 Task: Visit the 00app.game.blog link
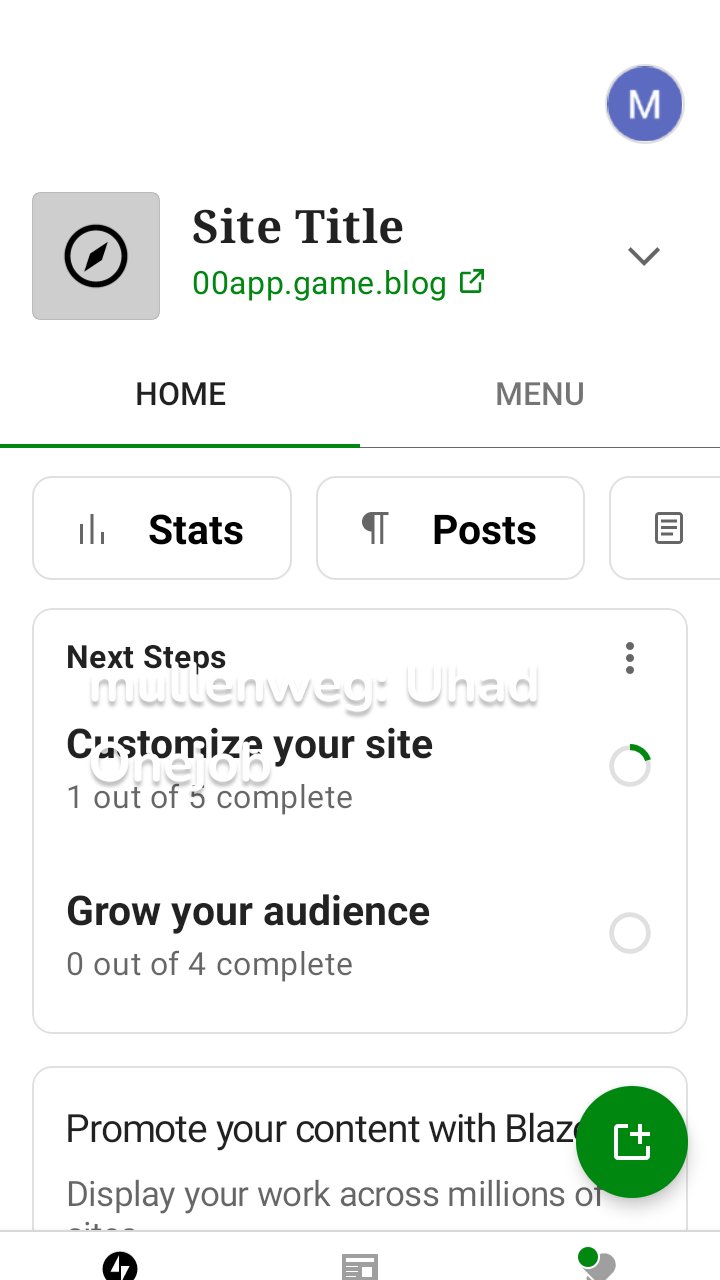(319, 283)
